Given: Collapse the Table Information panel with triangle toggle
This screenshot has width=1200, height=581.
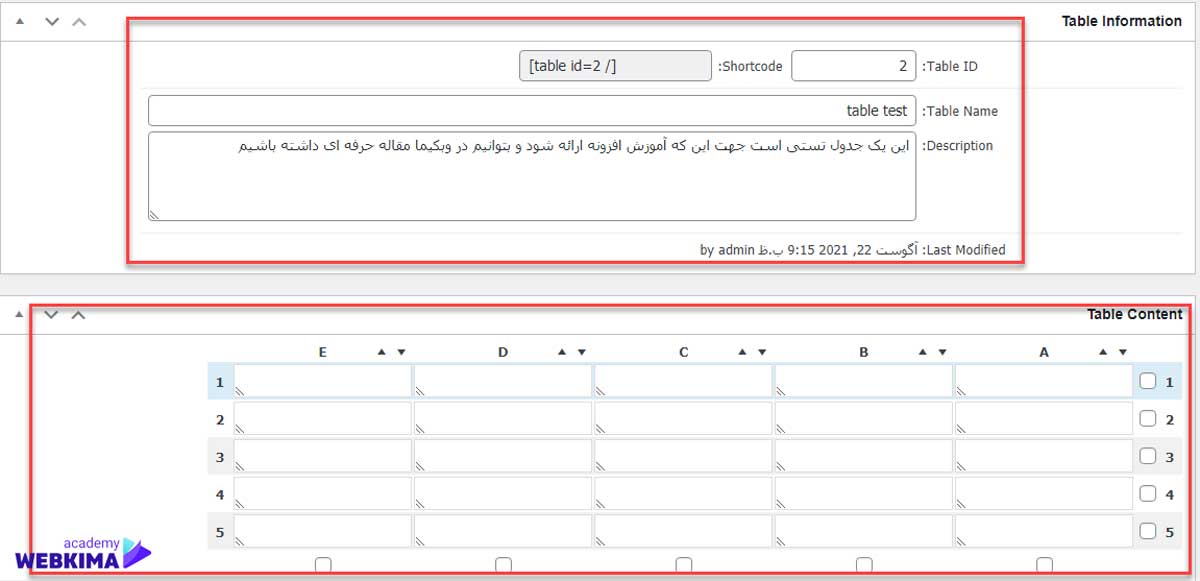Looking at the screenshot, I should 20,21.
